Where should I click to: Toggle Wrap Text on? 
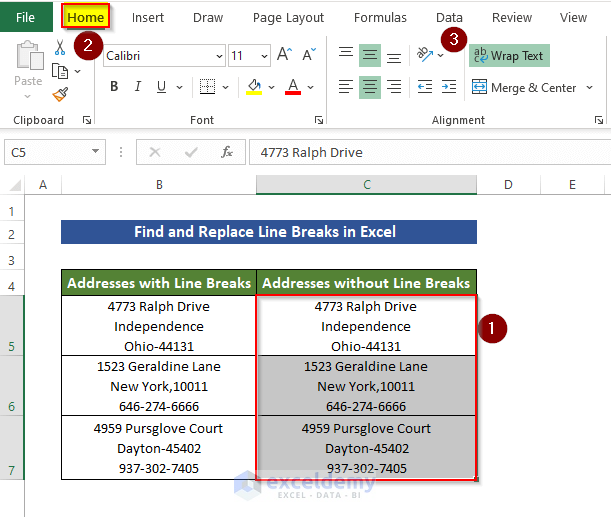[509, 56]
